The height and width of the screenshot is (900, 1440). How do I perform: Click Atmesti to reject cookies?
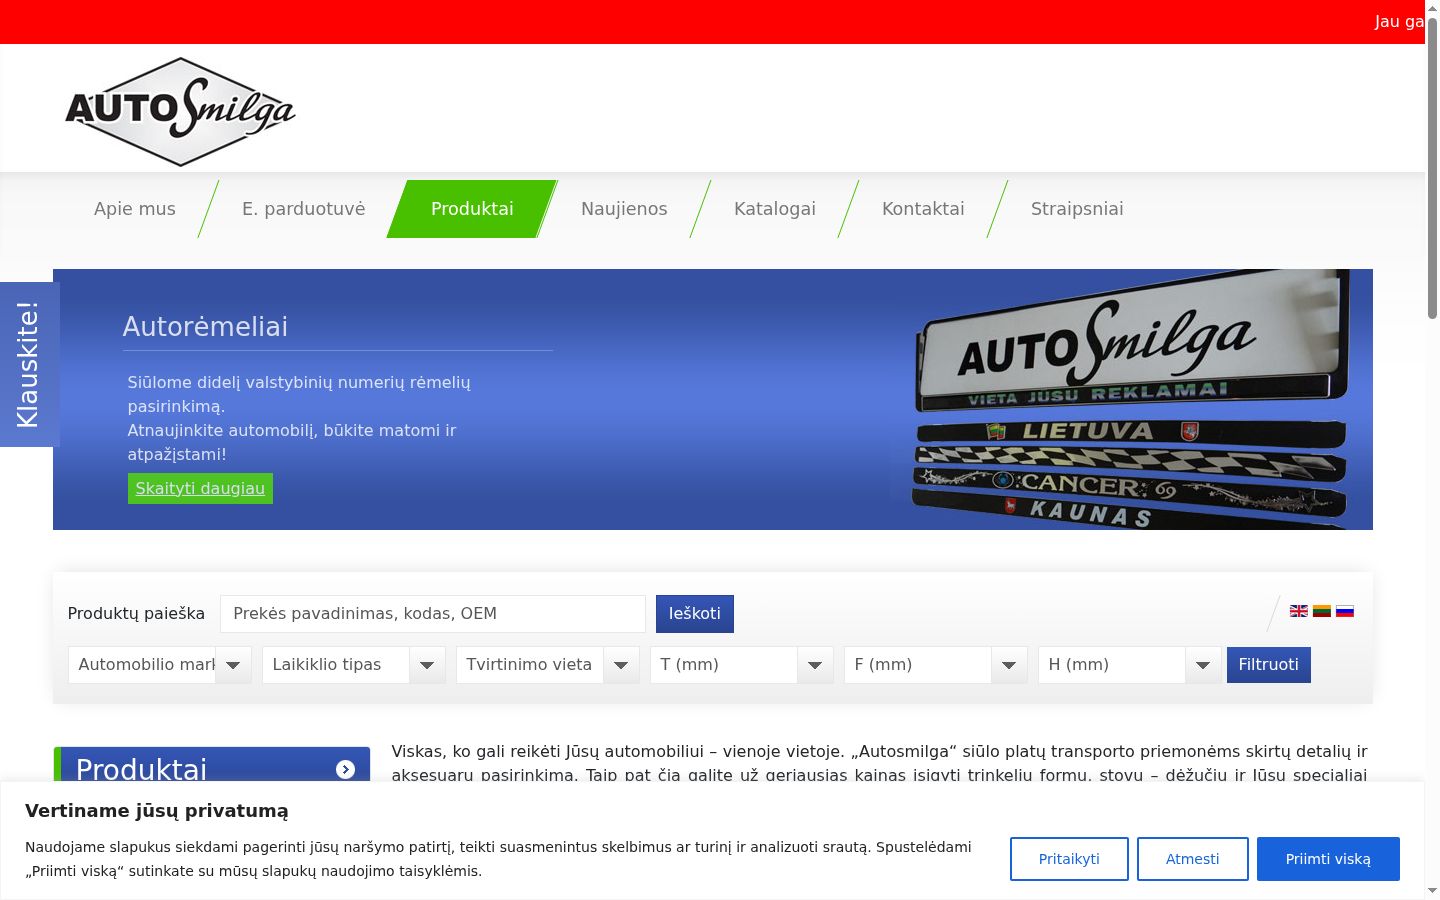click(x=1193, y=859)
